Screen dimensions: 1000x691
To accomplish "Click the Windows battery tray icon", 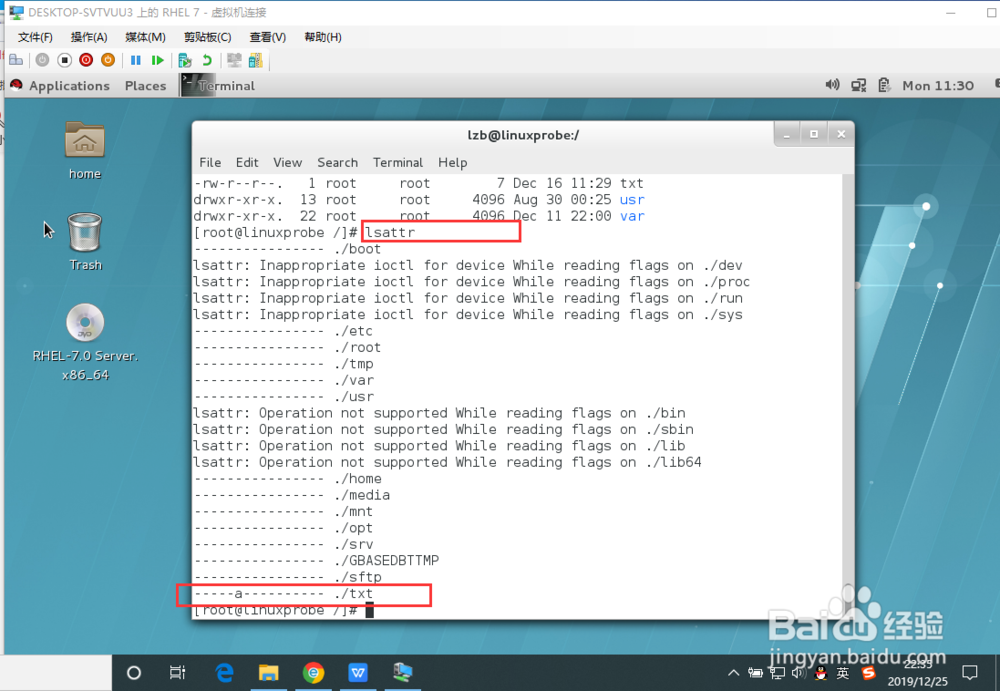I will 755,672.
